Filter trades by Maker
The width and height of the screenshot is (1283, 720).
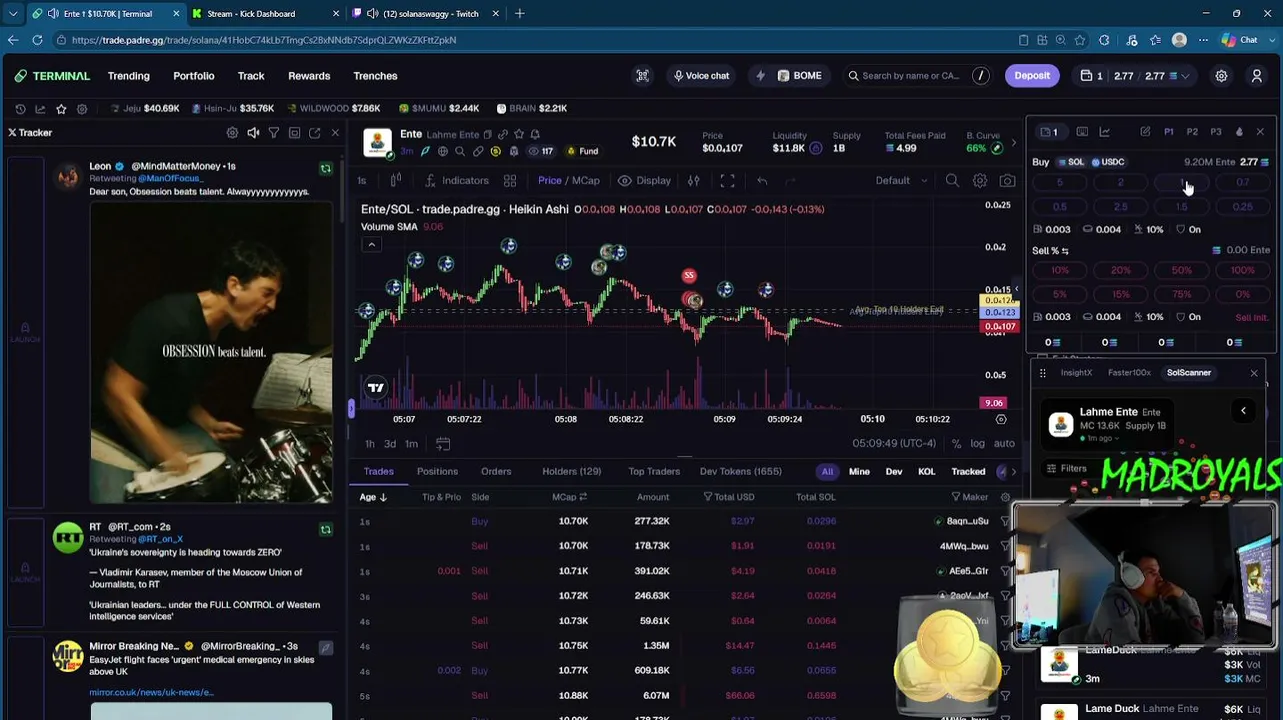pos(970,497)
